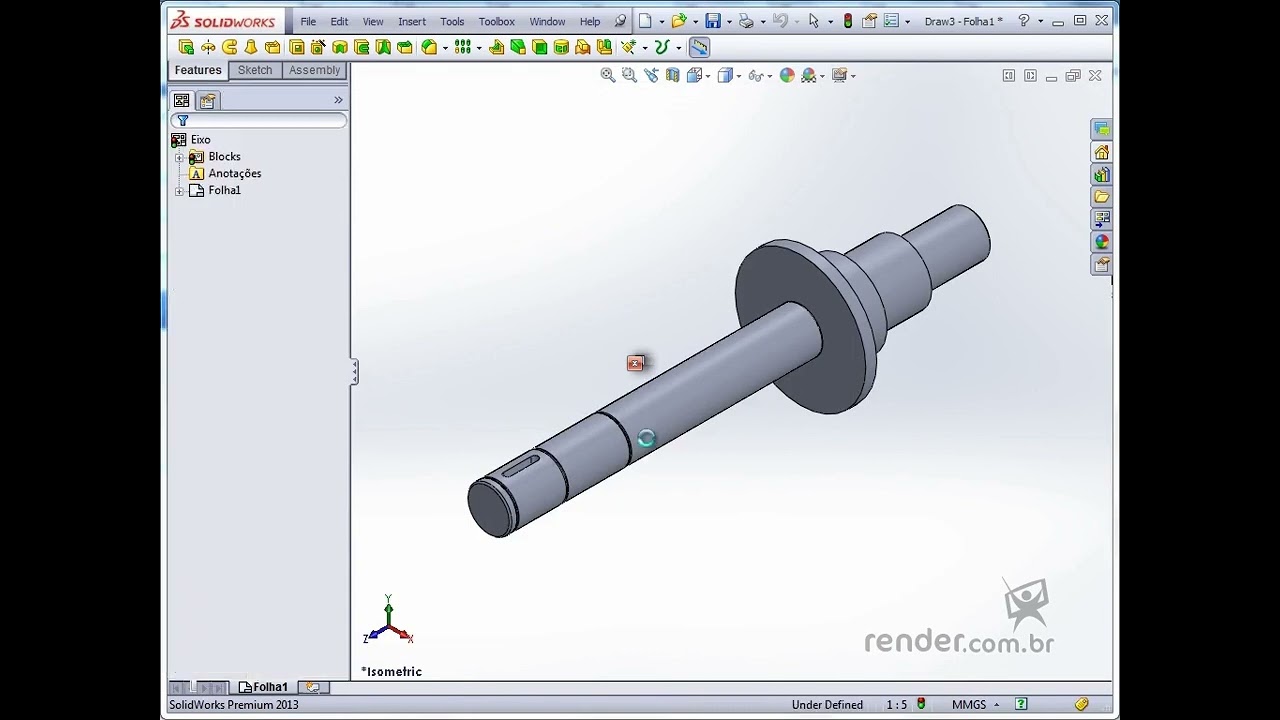Screen dimensions: 1280x720
Task: Open the MMGS unit system menu
Action: pos(976,705)
